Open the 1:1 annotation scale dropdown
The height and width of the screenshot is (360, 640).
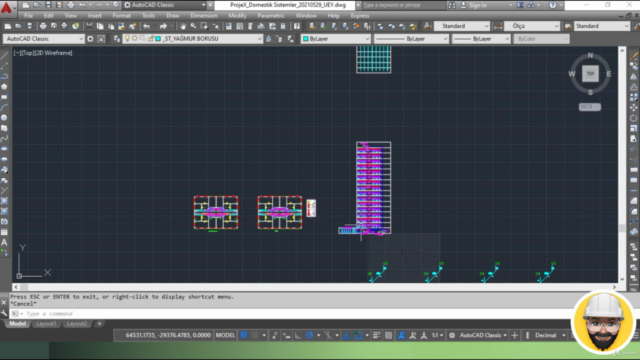point(438,336)
